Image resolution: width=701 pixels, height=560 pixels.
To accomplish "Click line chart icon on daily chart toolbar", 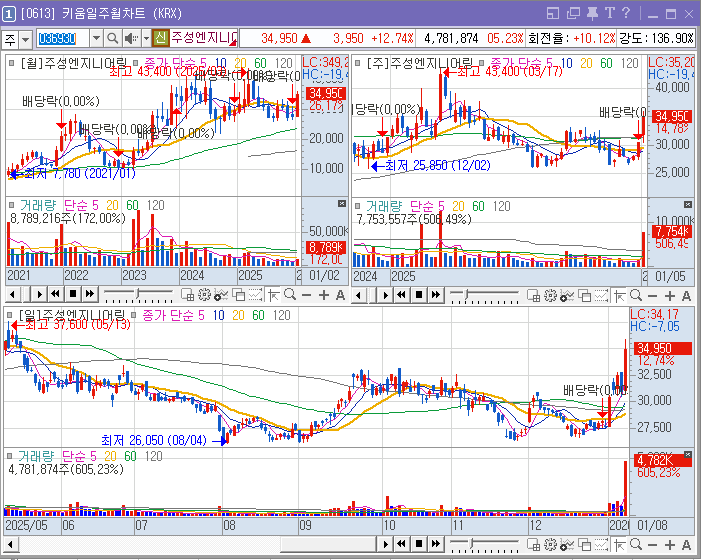I will [601, 544].
